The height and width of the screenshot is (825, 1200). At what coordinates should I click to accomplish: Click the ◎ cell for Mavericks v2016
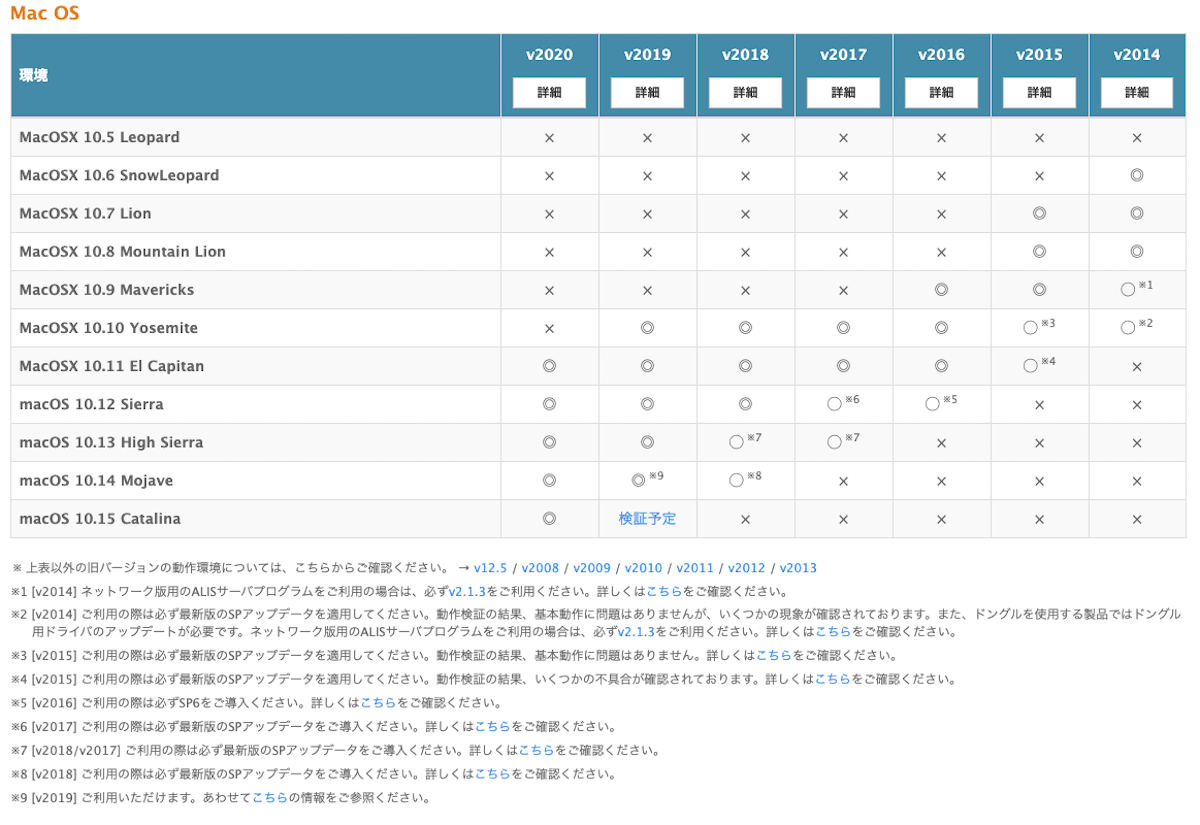pos(941,289)
